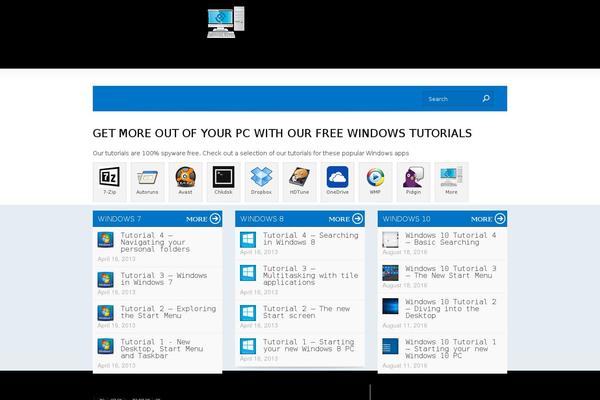Click Windows 7 icon beside Exploring the Start Menu
This screenshot has width=600, height=400.
[105, 313]
